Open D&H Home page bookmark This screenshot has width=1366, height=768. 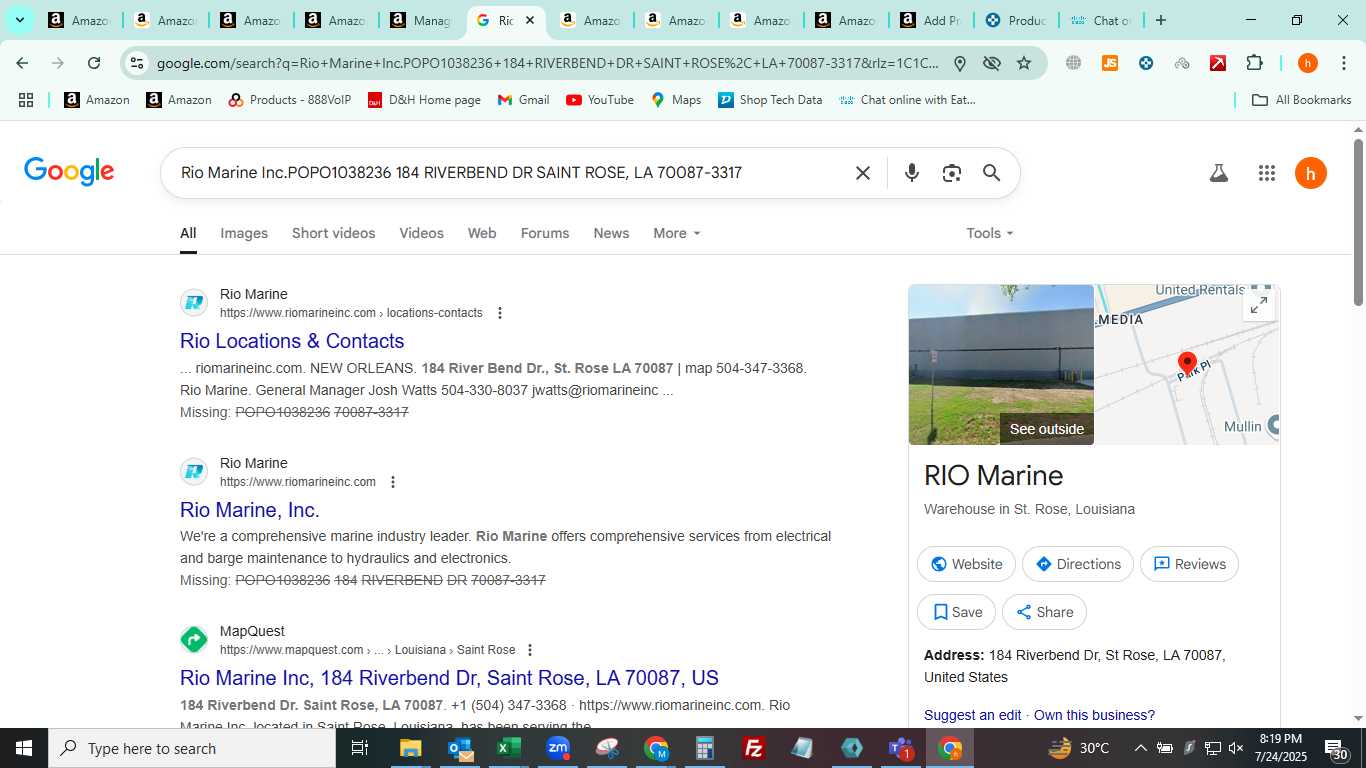[x=424, y=100]
